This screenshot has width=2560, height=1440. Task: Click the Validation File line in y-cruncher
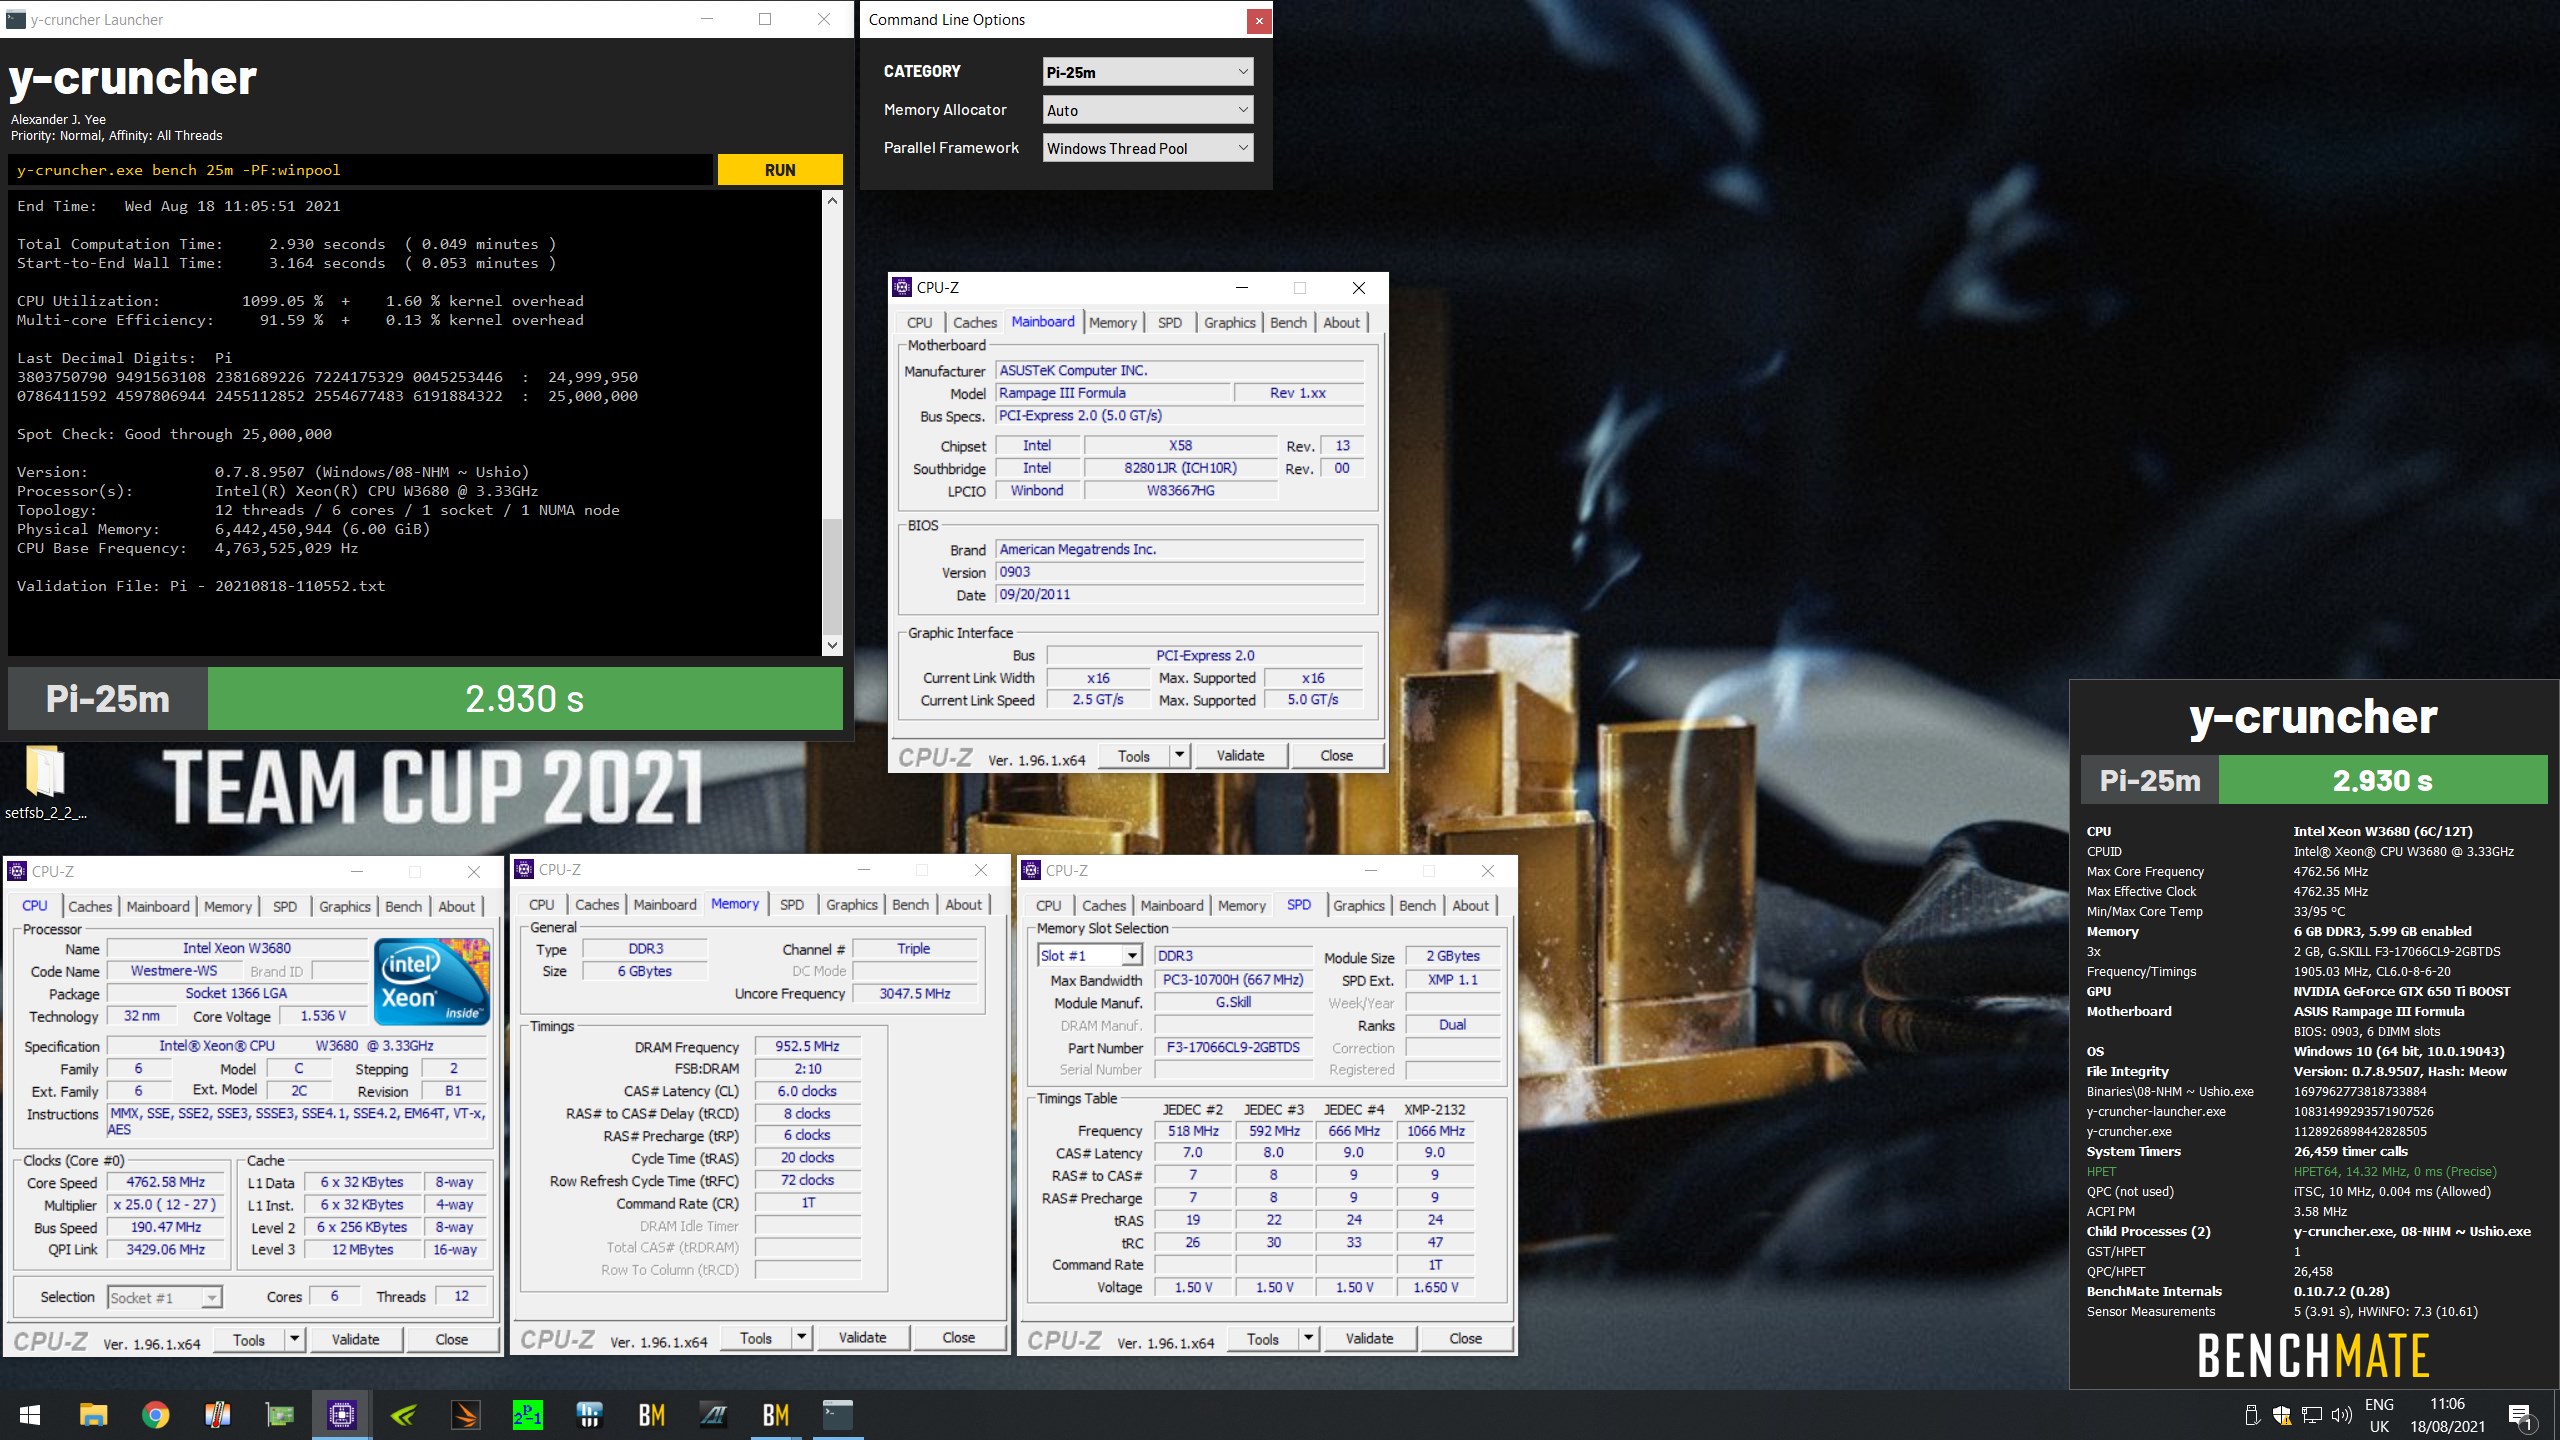tap(200, 586)
